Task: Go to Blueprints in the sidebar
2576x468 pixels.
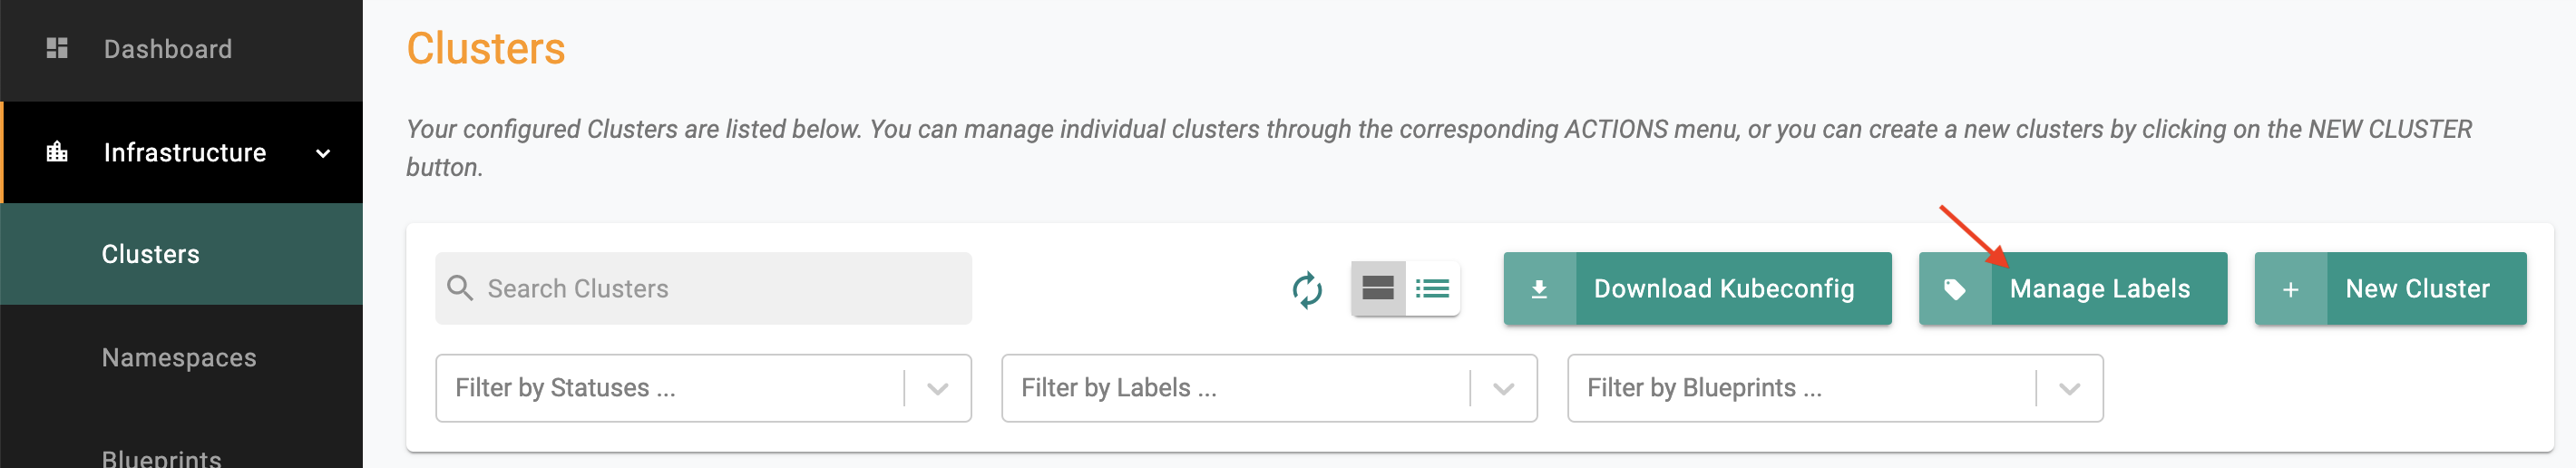Action: 162,458
